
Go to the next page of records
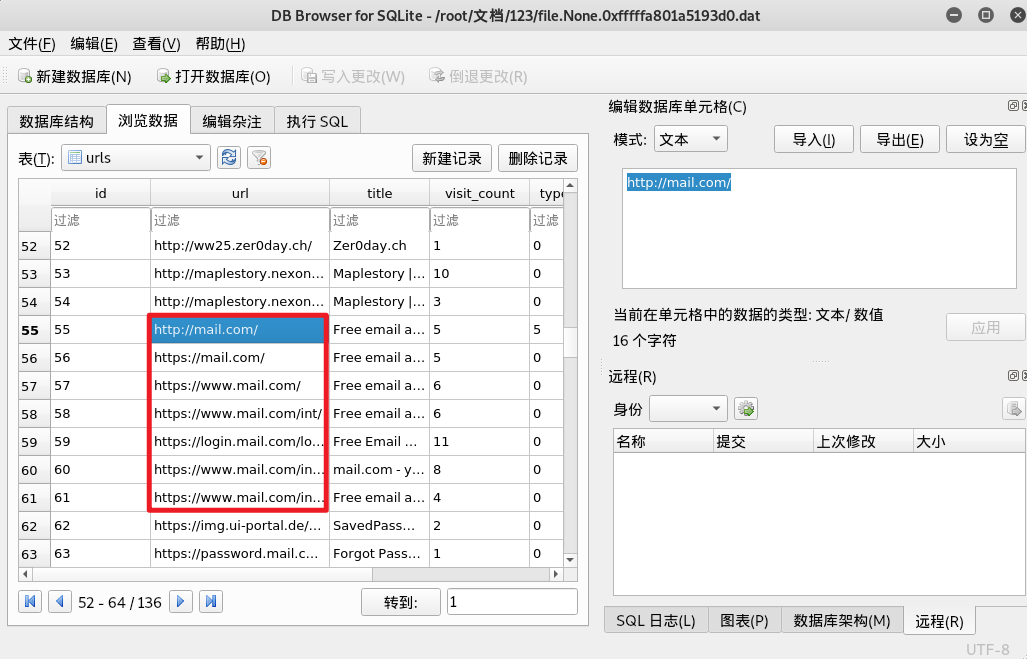click(181, 601)
